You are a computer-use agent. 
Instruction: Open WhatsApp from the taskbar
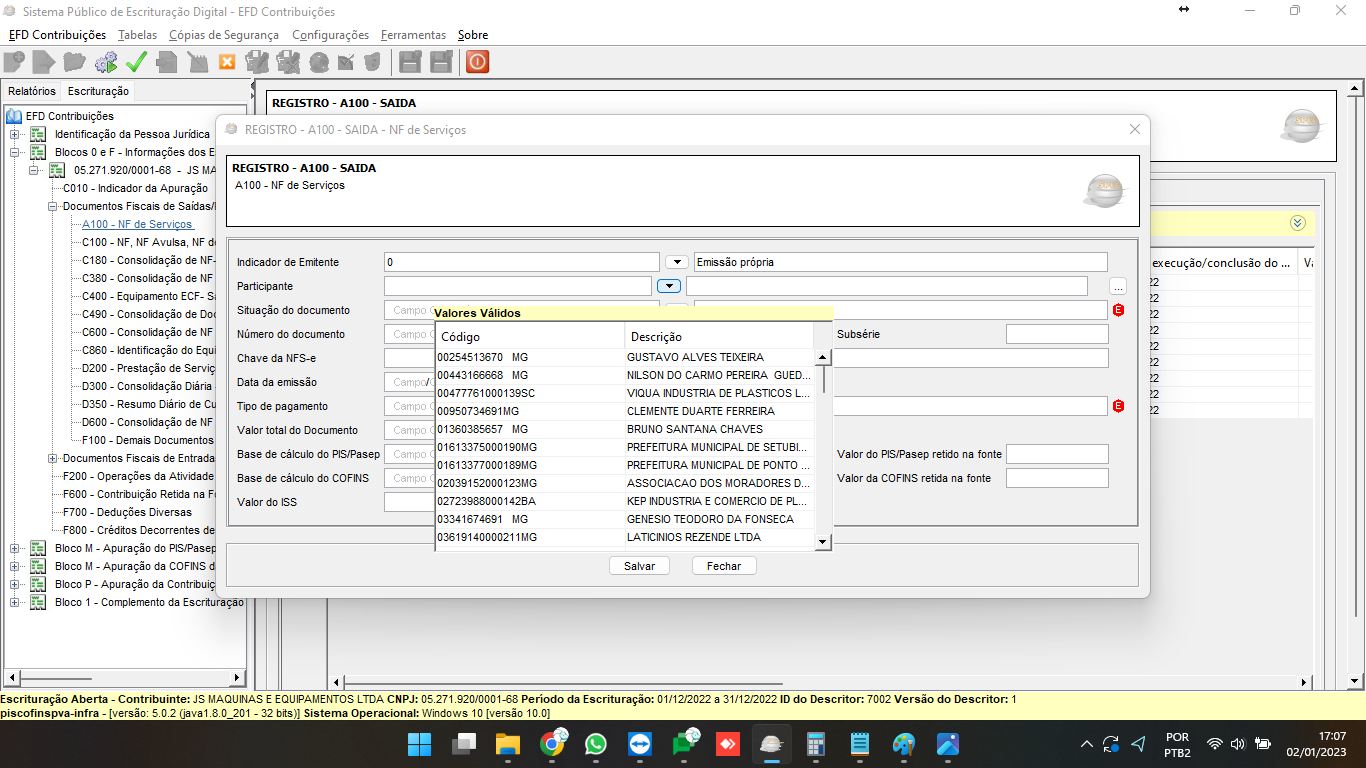[596, 744]
